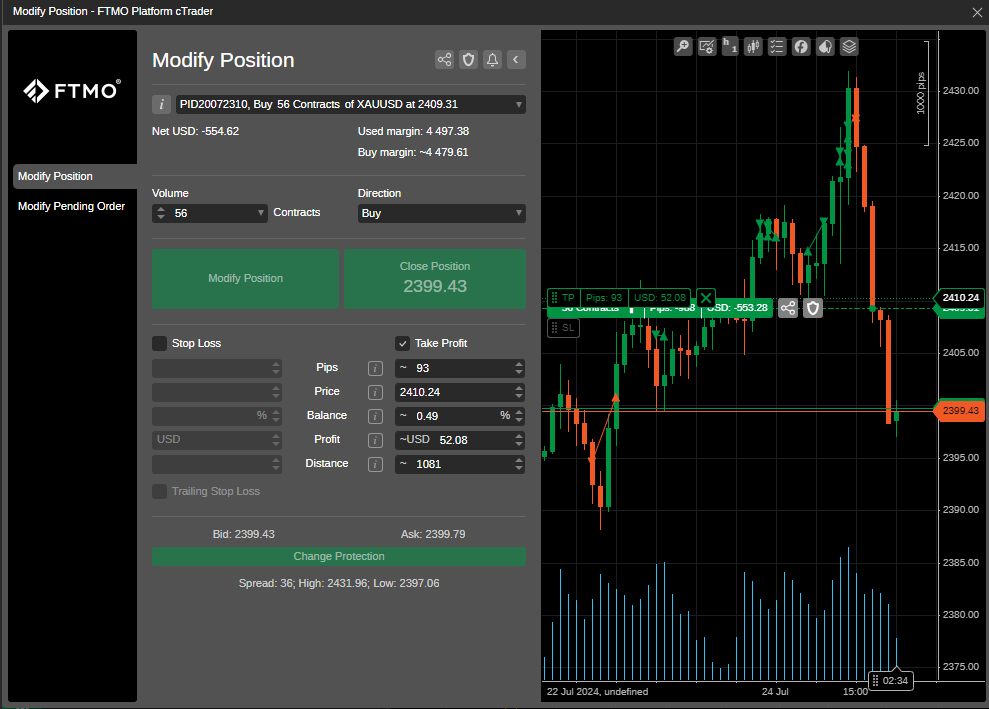
Task: Click Take Profit Pips 93 spinner arrows
Action: [x=518, y=368]
